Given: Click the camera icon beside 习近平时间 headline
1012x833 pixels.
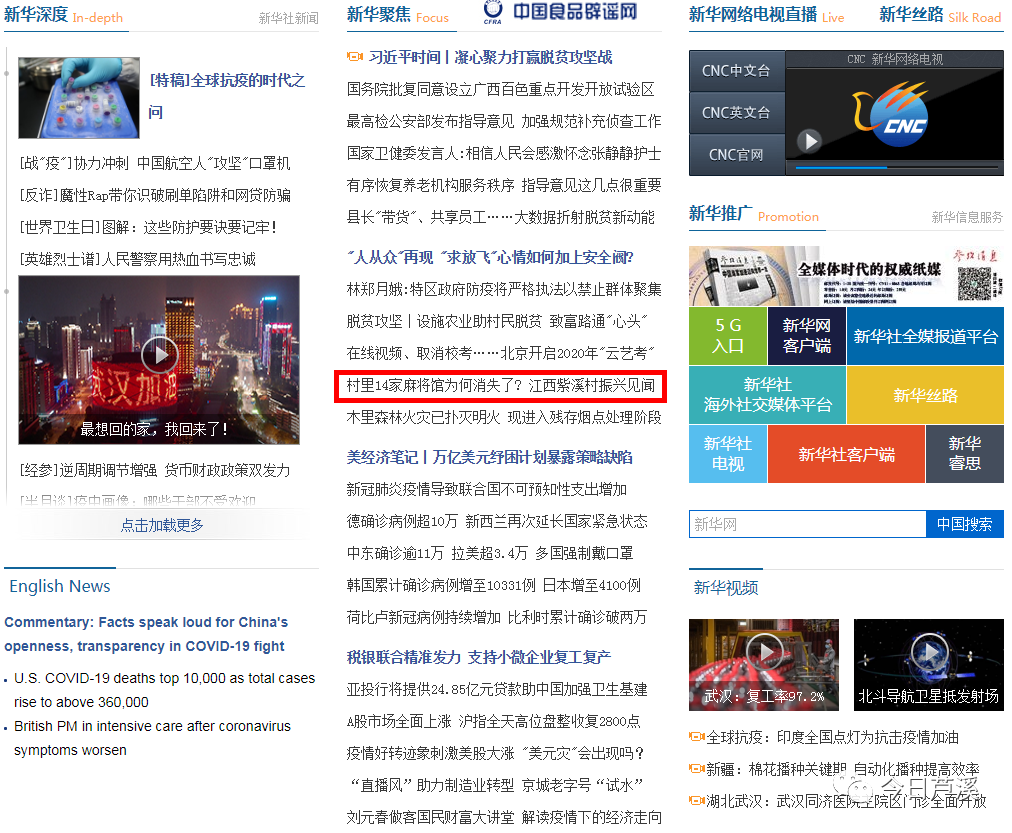Looking at the screenshot, I should tap(355, 57).
